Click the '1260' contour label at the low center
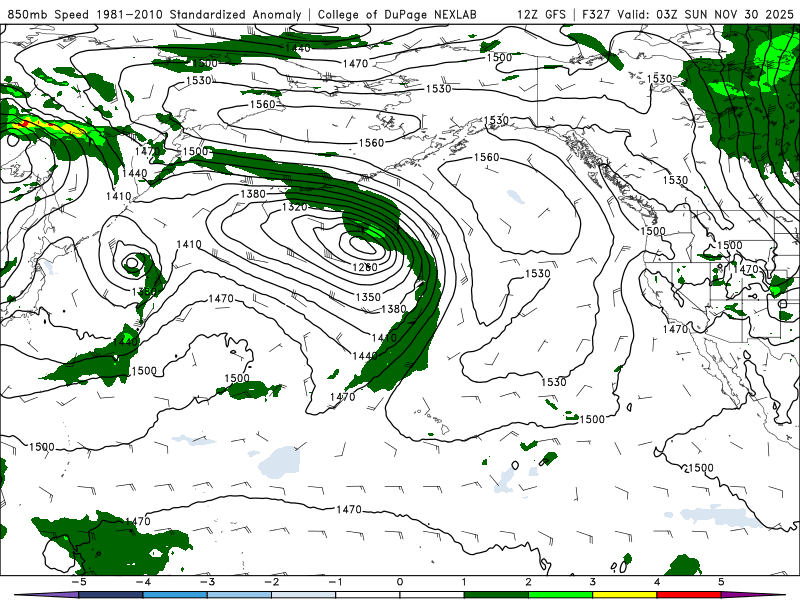This screenshot has width=800, height=600. click(365, 267)
